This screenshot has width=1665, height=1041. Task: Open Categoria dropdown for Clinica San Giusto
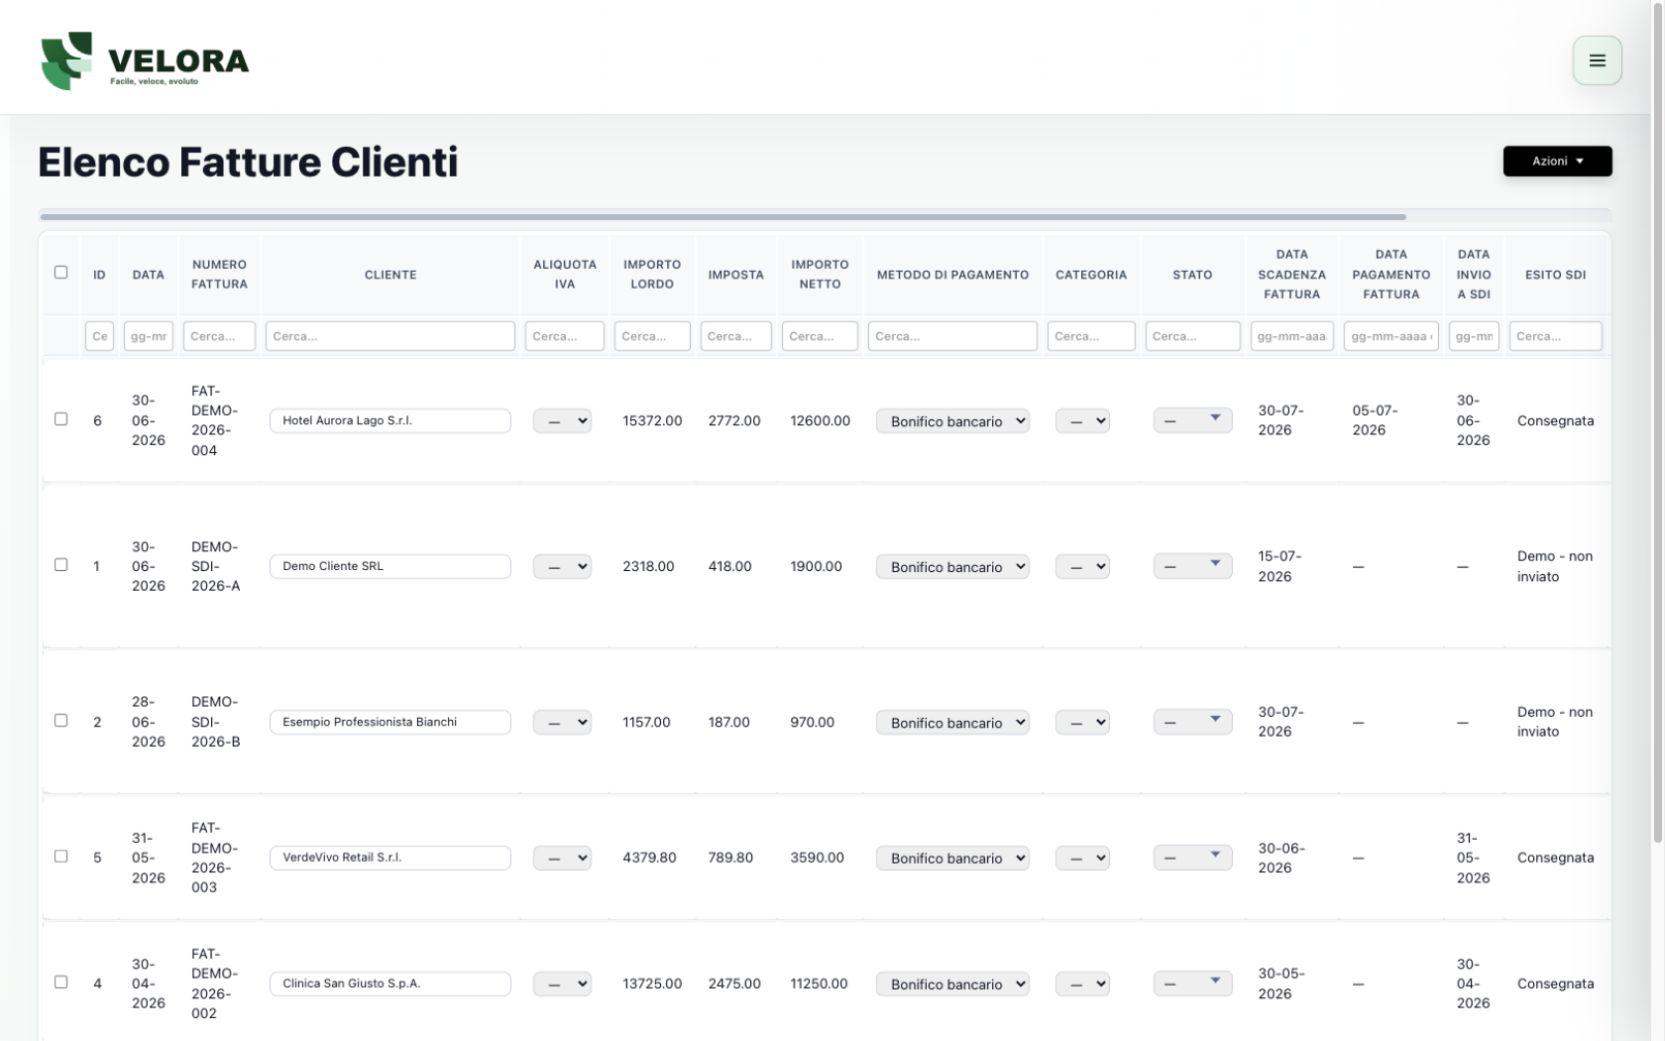(x=1082, y=984)
